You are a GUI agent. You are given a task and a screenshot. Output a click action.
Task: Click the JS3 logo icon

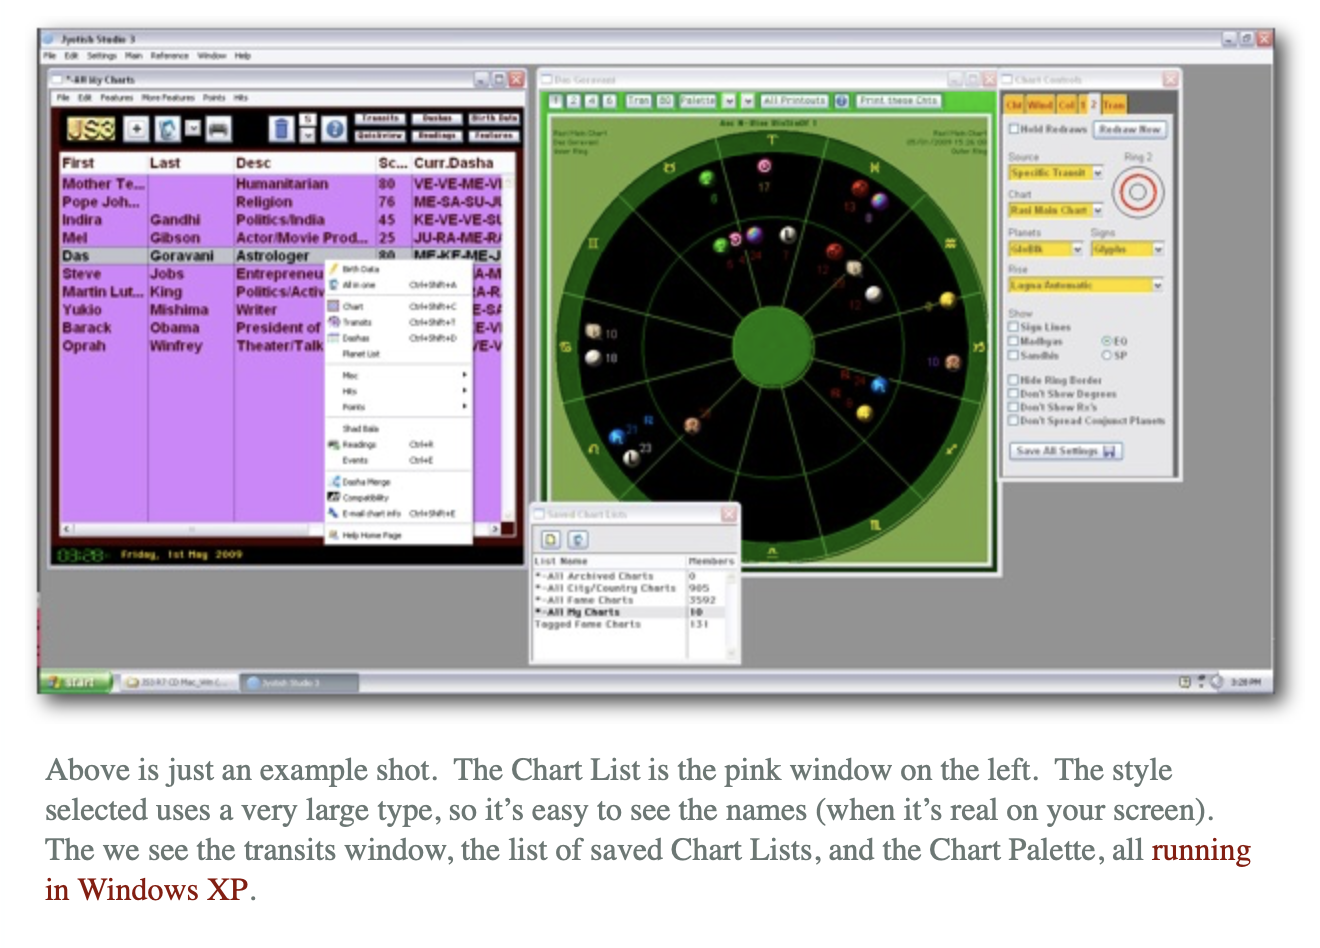click(x=90, y=129)
